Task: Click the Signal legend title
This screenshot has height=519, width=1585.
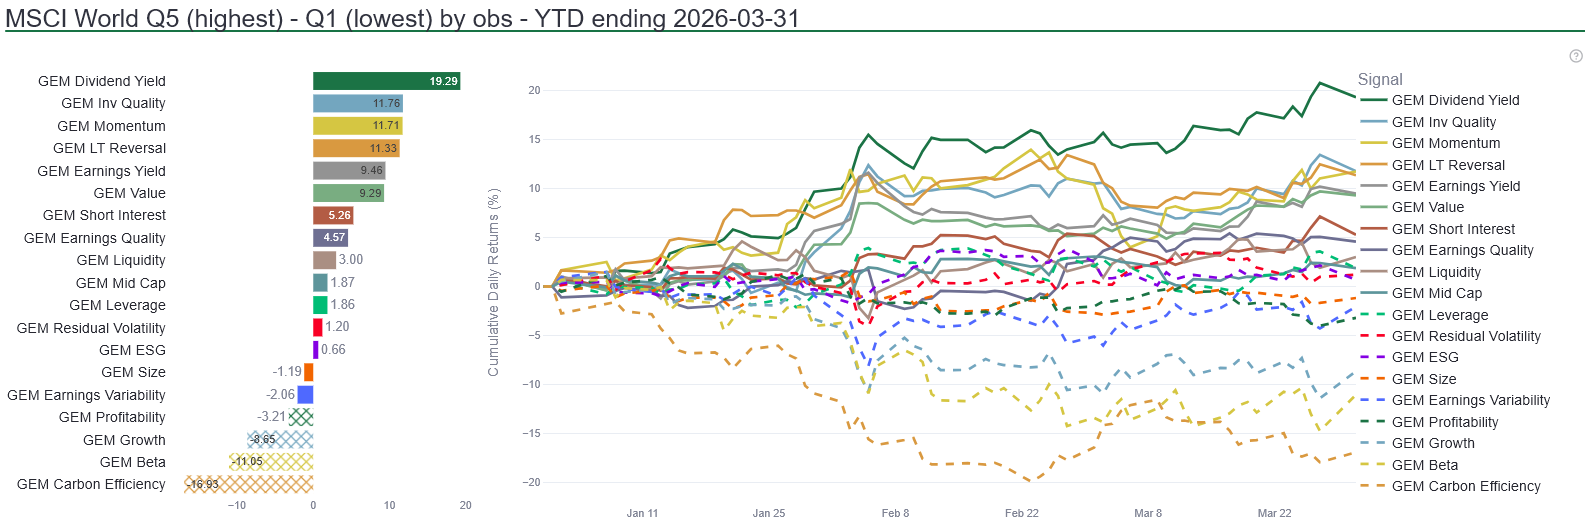Action: pyautogui.click(x=1379, y=79)
